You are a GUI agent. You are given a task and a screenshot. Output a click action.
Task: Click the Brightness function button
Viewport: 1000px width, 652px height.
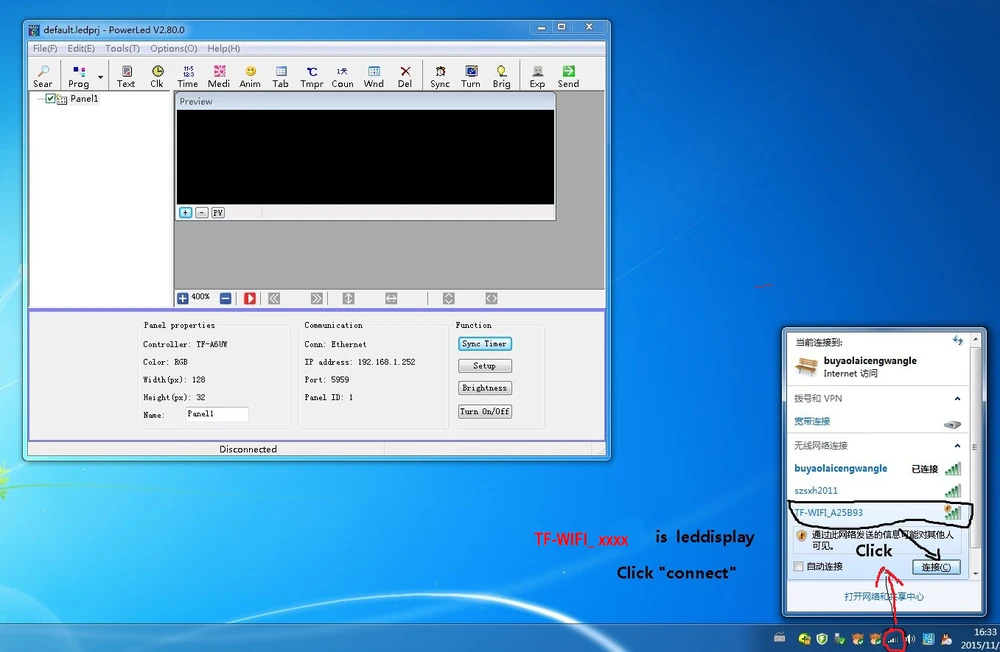tap(485, 388)
